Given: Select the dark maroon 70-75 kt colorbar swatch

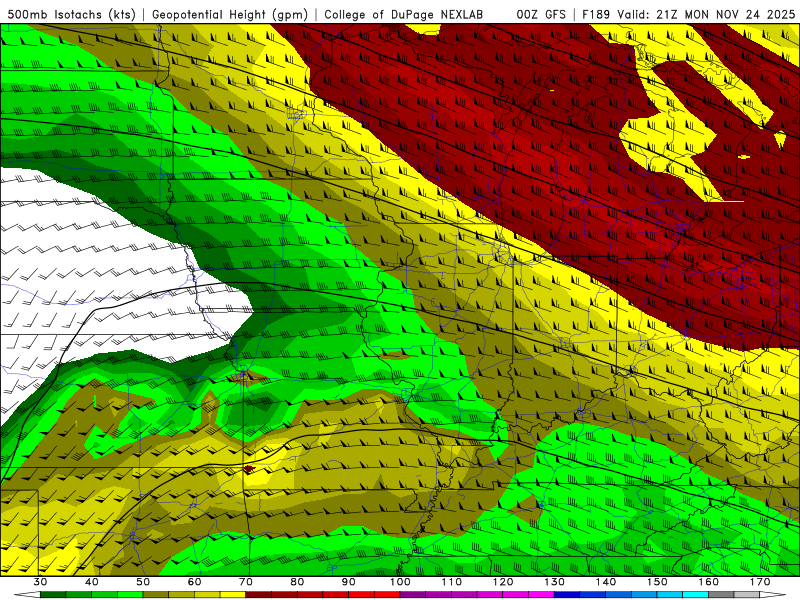Looking at the screenshot, I should (259, 595).
